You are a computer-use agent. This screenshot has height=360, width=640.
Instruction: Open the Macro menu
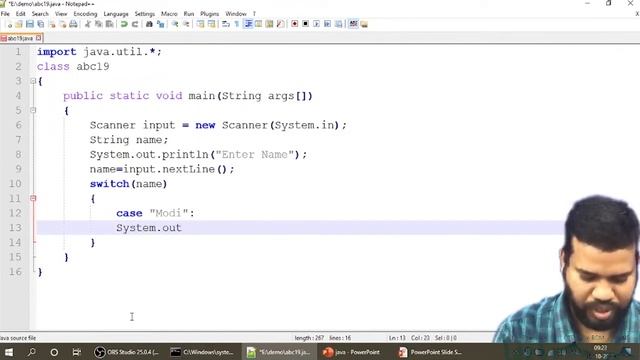[x=169, y=14]
